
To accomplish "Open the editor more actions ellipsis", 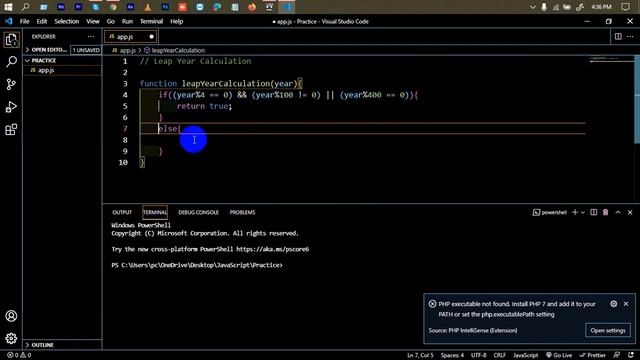I will (630, 37).
